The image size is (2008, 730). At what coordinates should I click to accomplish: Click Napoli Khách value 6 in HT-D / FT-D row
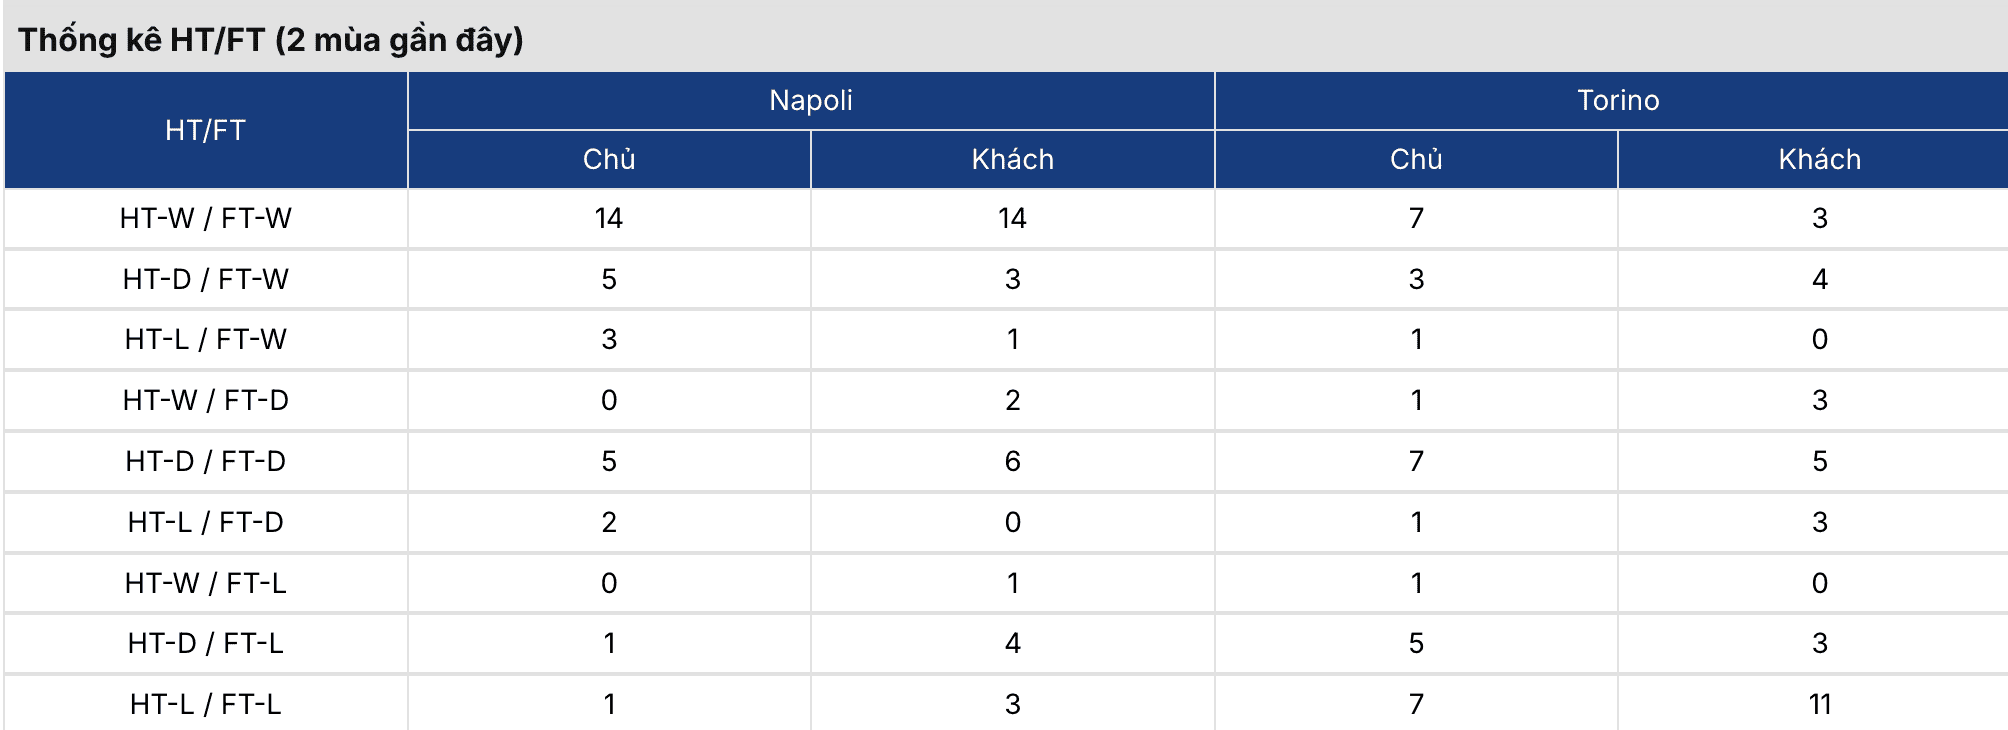[x=1012, y=461]
